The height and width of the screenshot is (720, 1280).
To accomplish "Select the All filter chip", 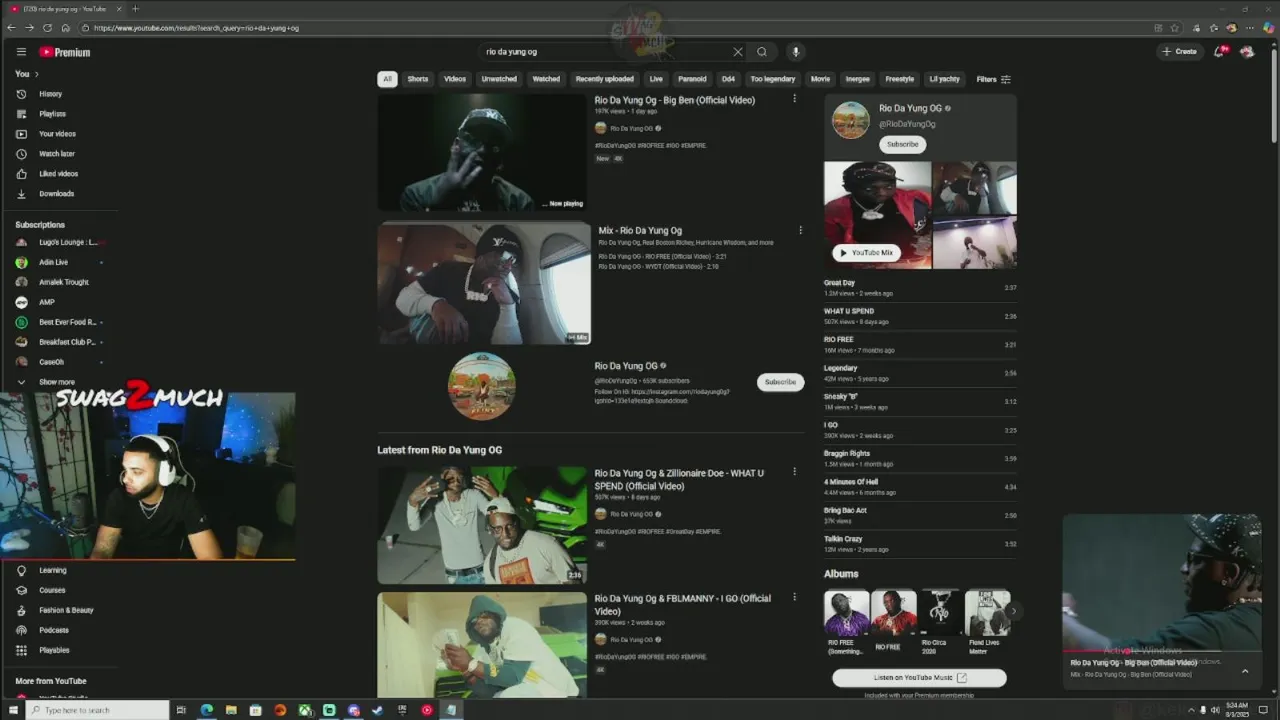I will point(387,79).
